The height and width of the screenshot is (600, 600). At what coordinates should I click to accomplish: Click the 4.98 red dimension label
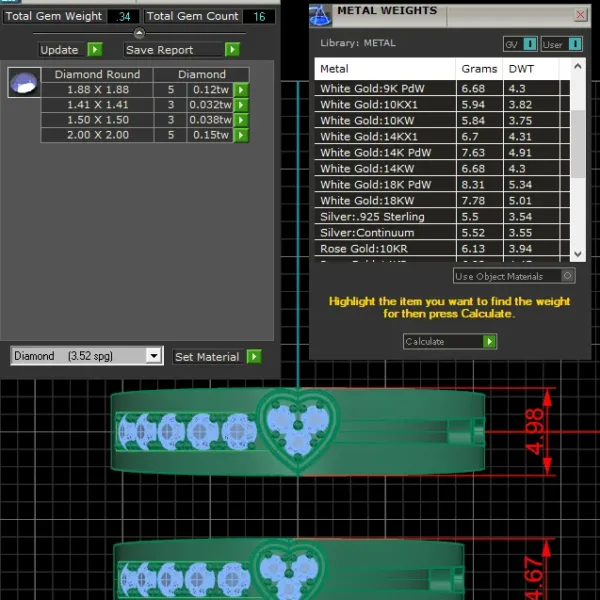[x=534, y=432]
